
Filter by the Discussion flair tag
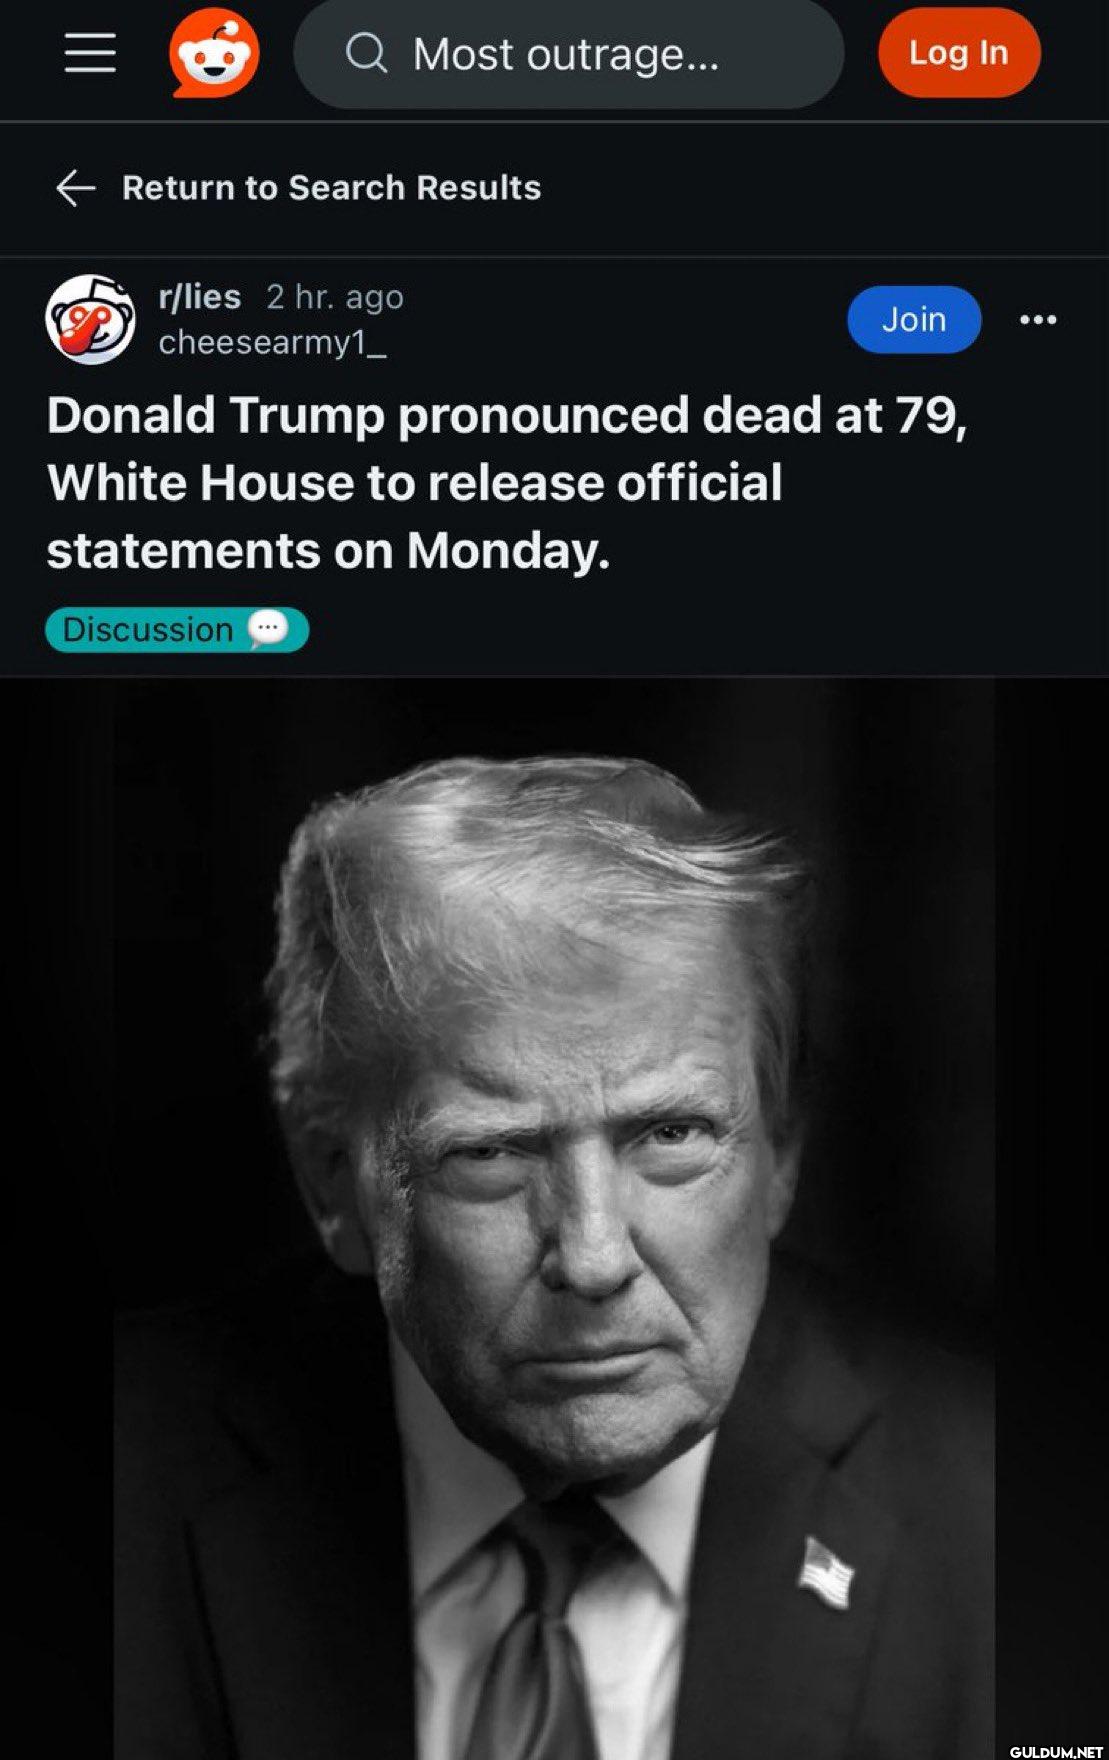(x=148, y=630)
